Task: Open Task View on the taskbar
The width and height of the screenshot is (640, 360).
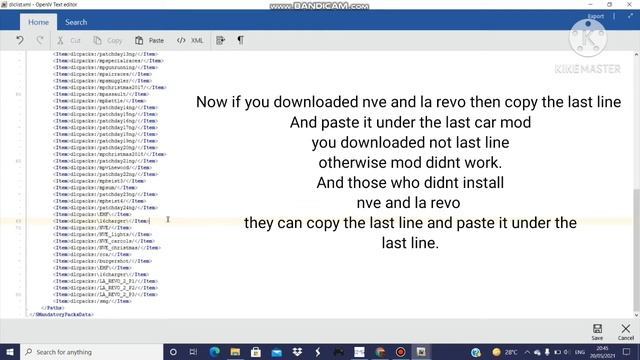Action: click(x=193, y=352)
